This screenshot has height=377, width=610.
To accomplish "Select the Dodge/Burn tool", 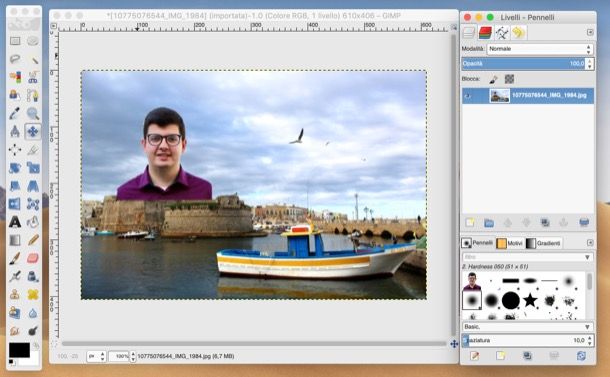I will [33, 331].
